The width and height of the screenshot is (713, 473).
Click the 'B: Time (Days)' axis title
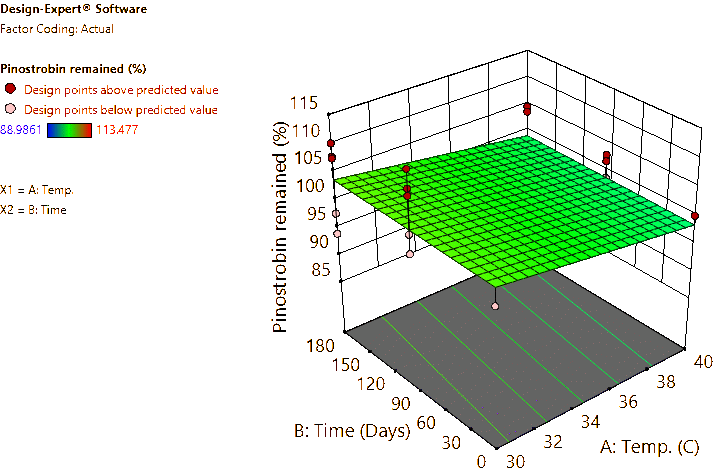click(353, 431)
